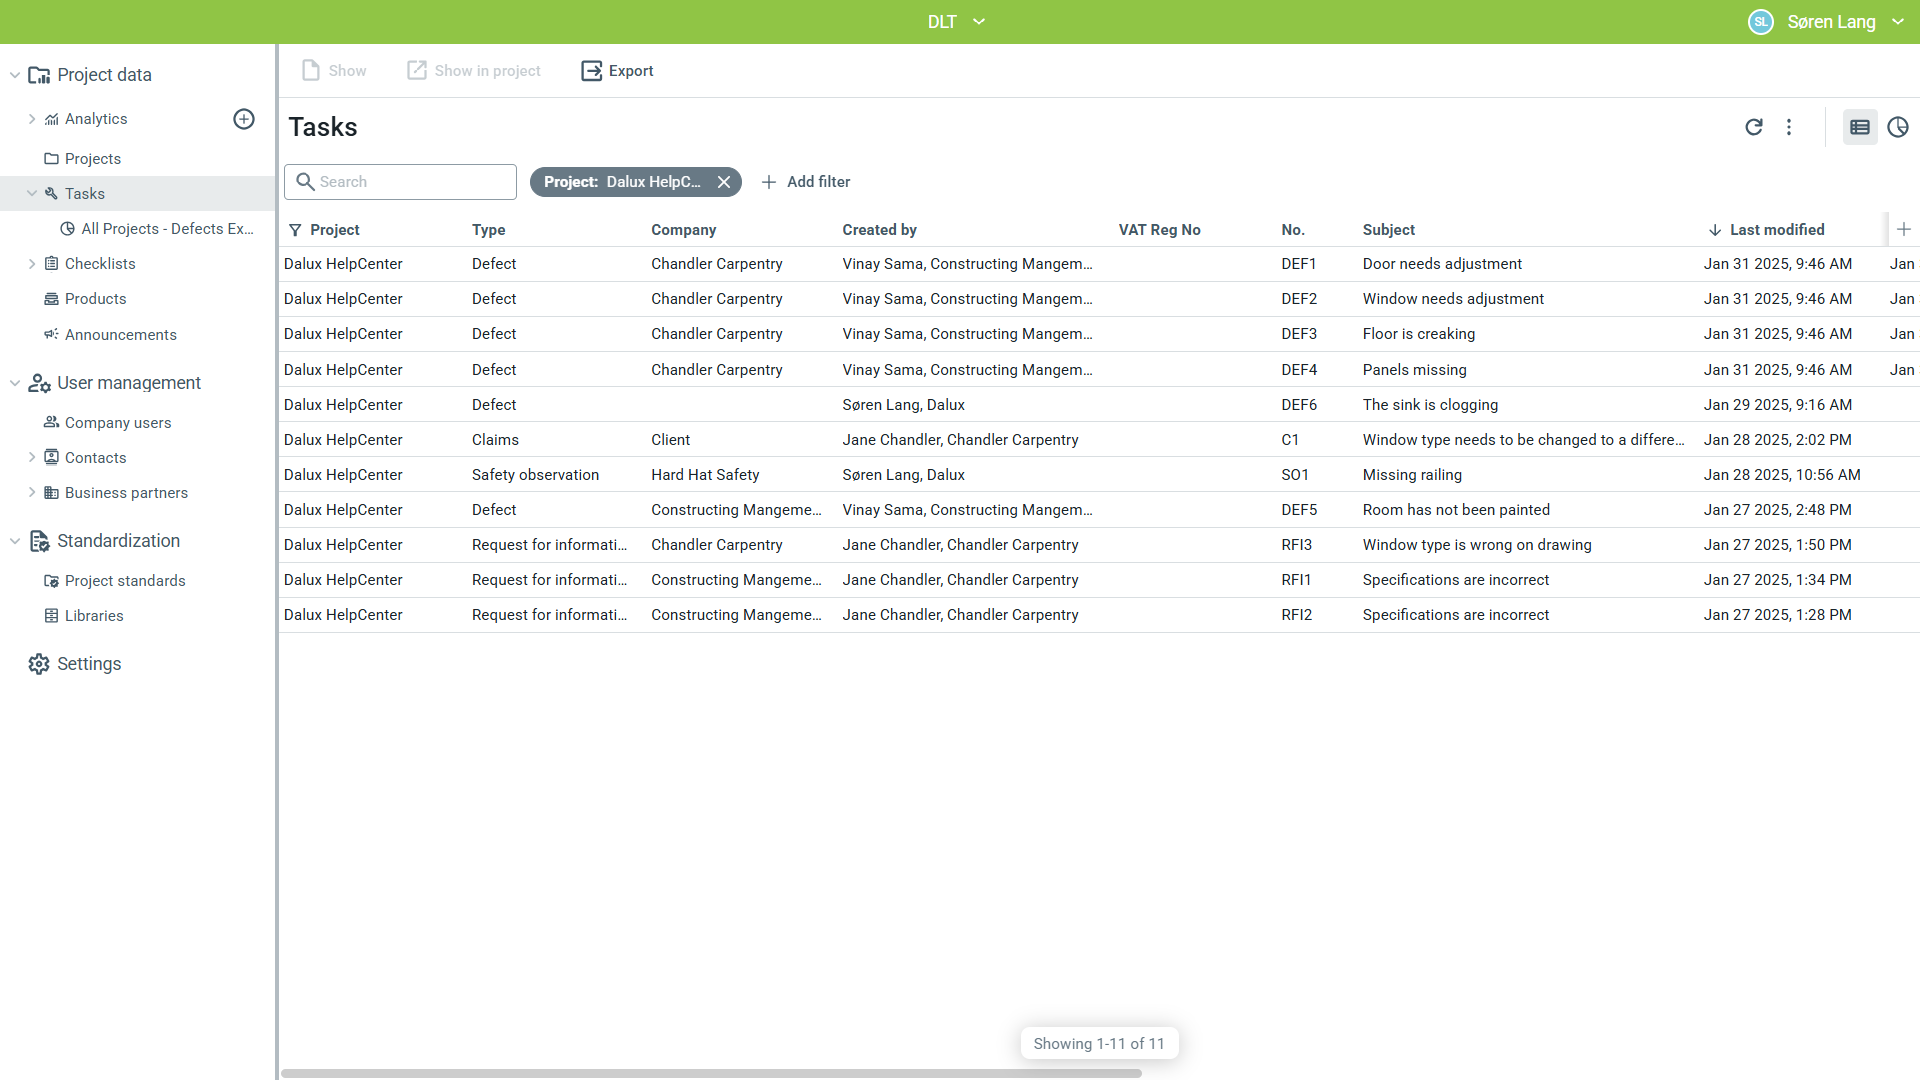Expand the Analytics tree item
The image size is (1920, 1080).
tap(32, 119)
